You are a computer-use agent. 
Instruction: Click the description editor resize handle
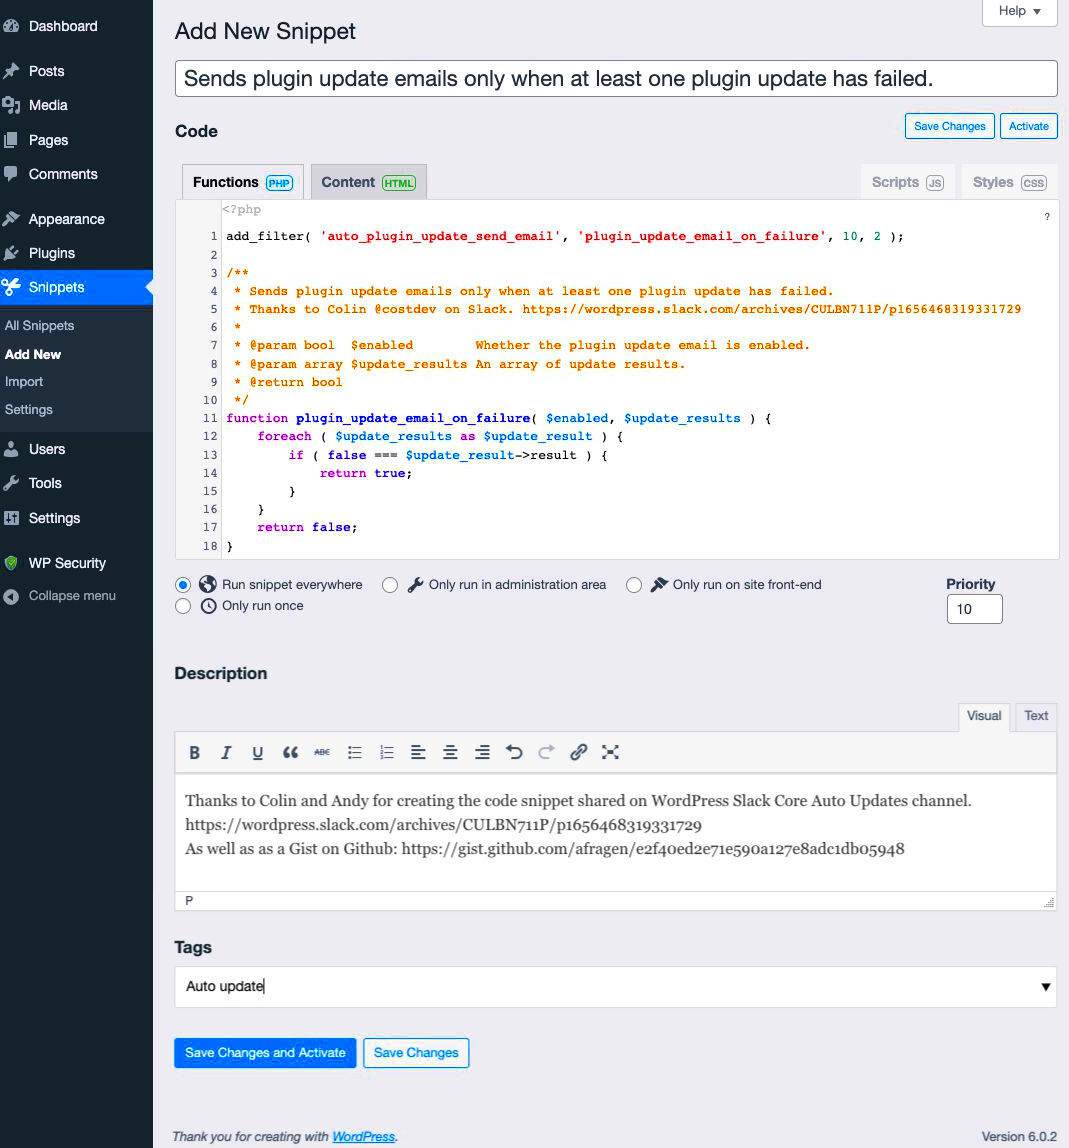coord(1049,903)
